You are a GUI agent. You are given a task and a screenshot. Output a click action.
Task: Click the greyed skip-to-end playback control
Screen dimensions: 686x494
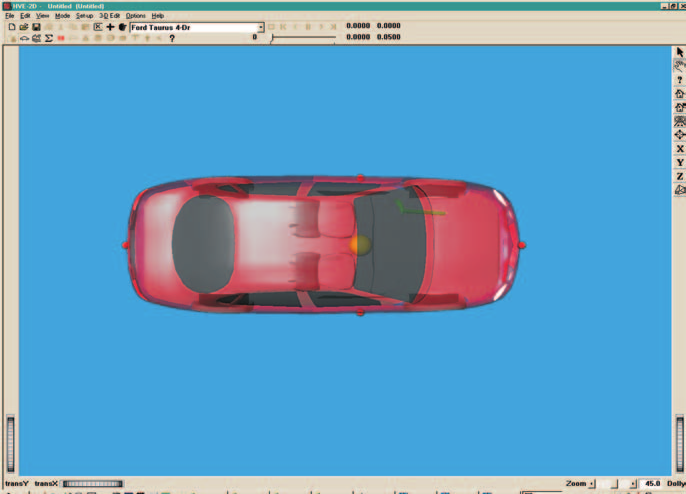[x=333, y=27]
